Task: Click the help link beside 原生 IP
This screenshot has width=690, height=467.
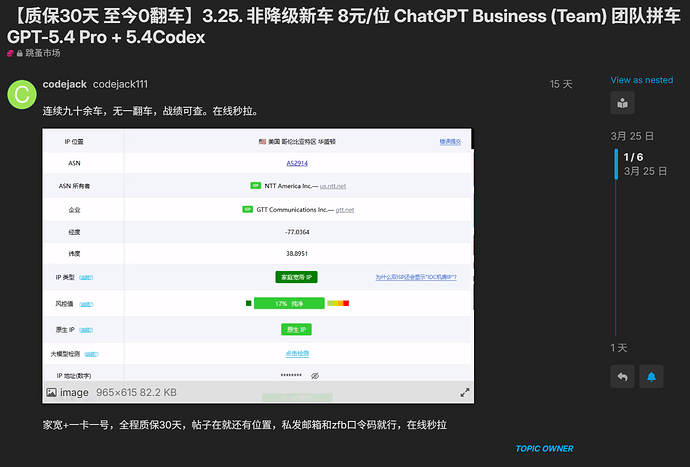Action: click(86, 330)
